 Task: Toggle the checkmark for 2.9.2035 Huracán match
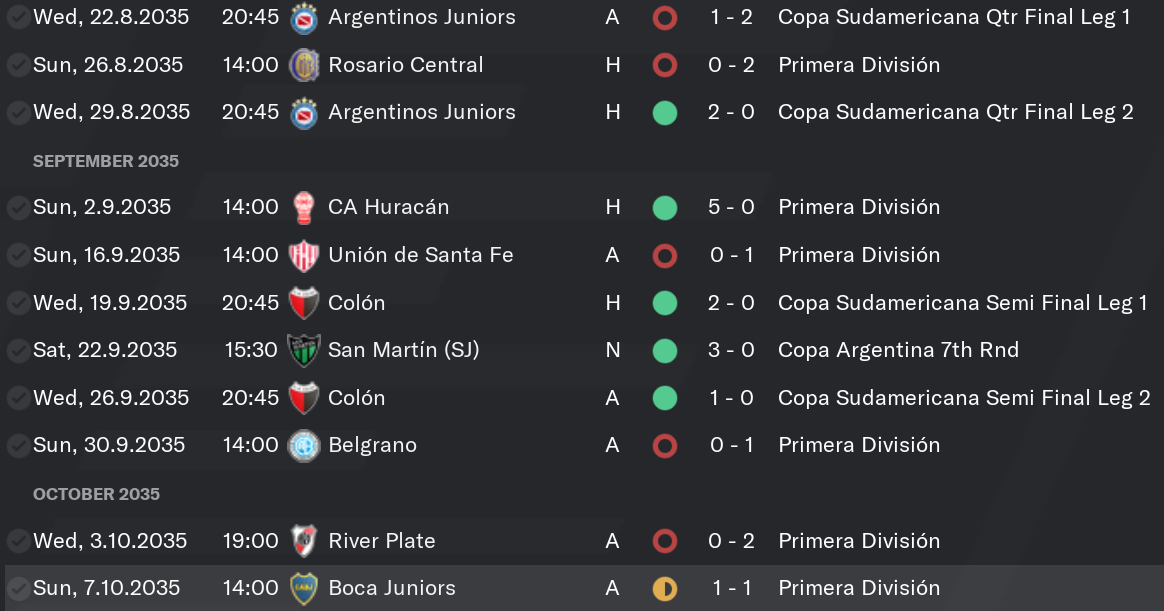17,208
